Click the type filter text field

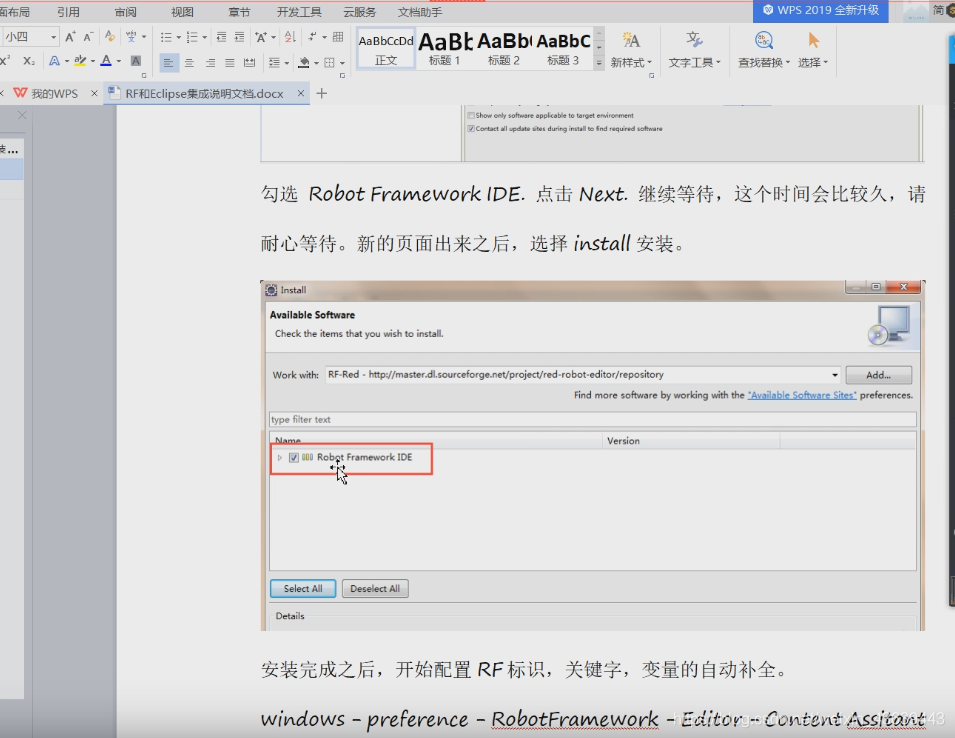click(593, 420)
